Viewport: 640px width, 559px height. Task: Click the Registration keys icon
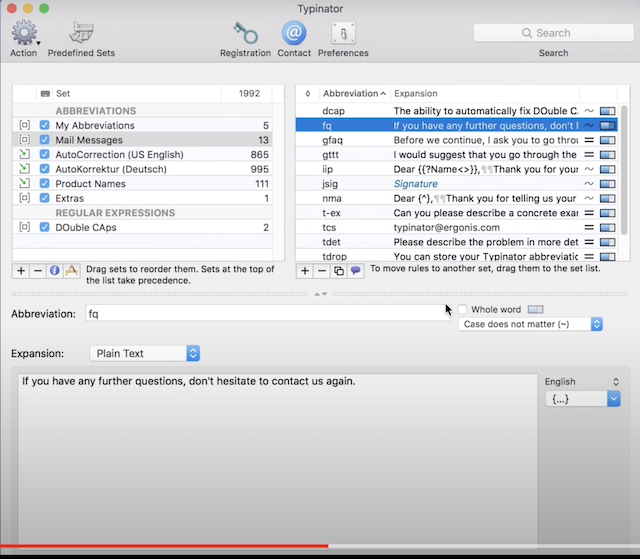click(245, 33)
